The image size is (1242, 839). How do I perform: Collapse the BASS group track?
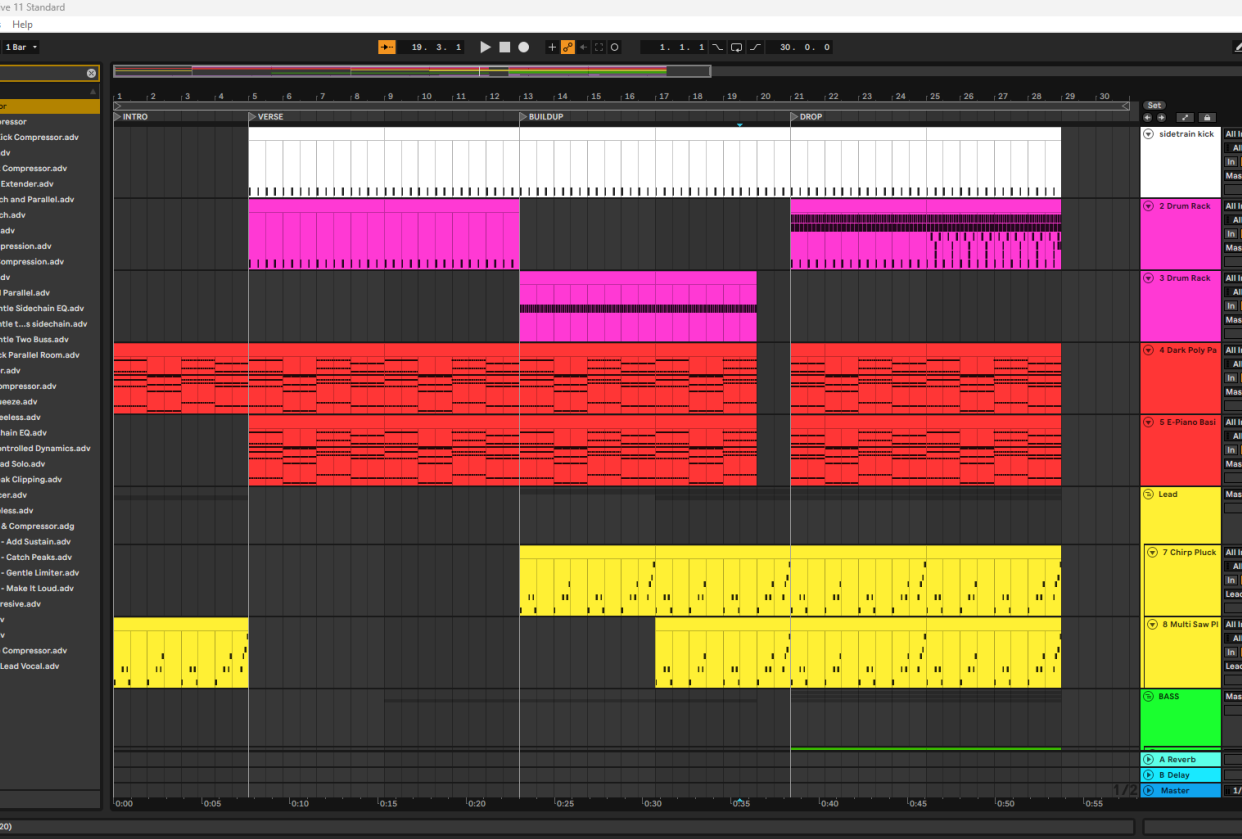tap(1149, 696)
